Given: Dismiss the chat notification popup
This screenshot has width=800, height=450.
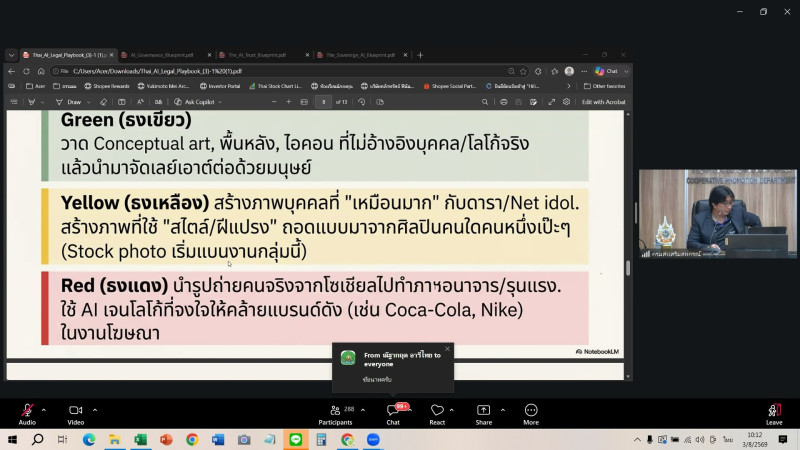Looking at the screenshot, I should tap(447, 349).
